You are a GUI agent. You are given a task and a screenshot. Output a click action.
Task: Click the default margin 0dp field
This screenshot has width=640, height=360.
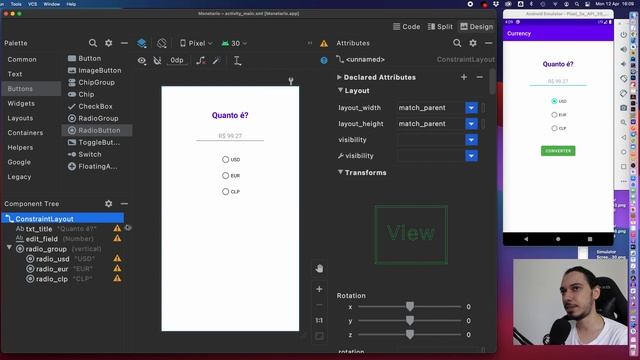pyautogui.click(x=177, y=60)
